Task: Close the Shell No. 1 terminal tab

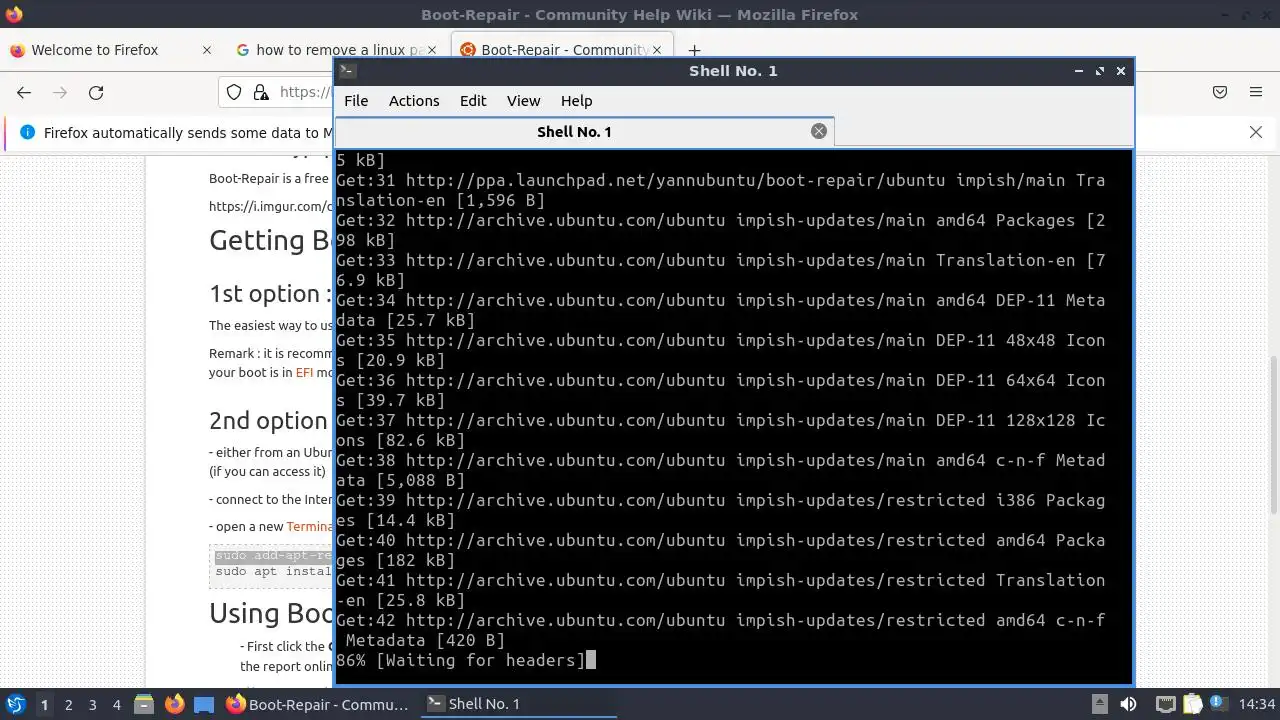Action: (819, 131)
